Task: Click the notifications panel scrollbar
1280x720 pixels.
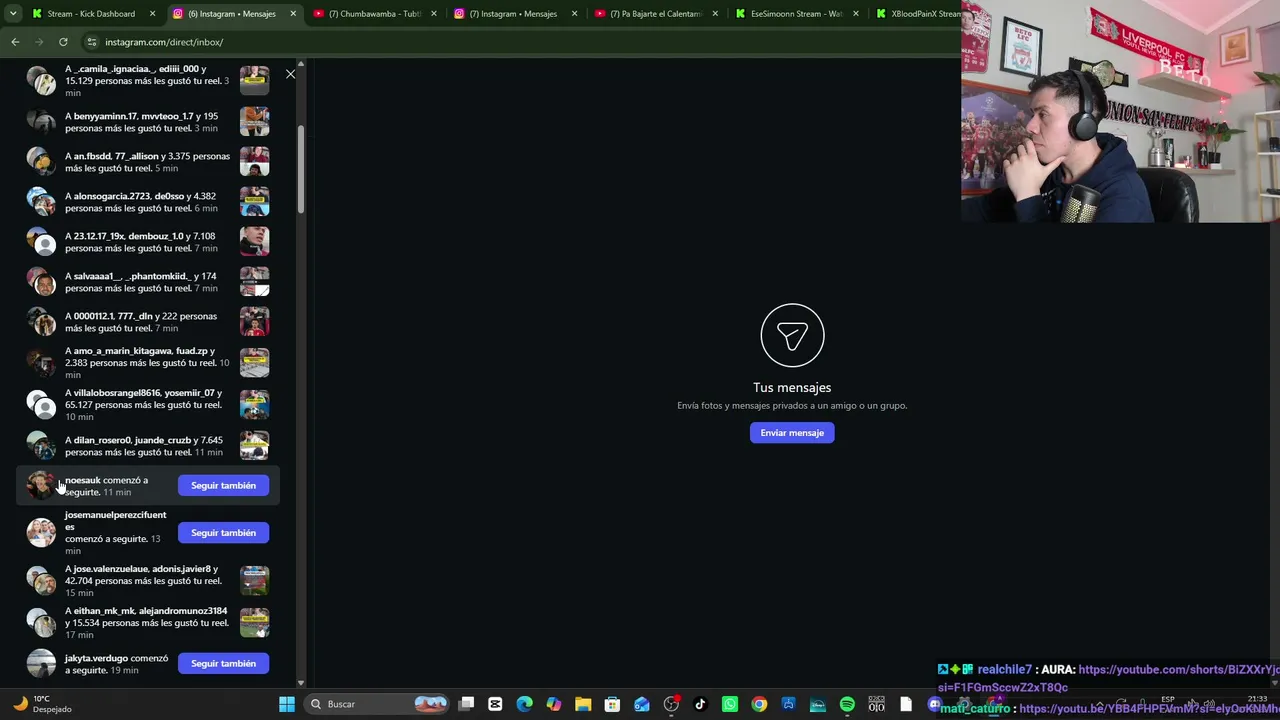Action: tap(300, 170)
